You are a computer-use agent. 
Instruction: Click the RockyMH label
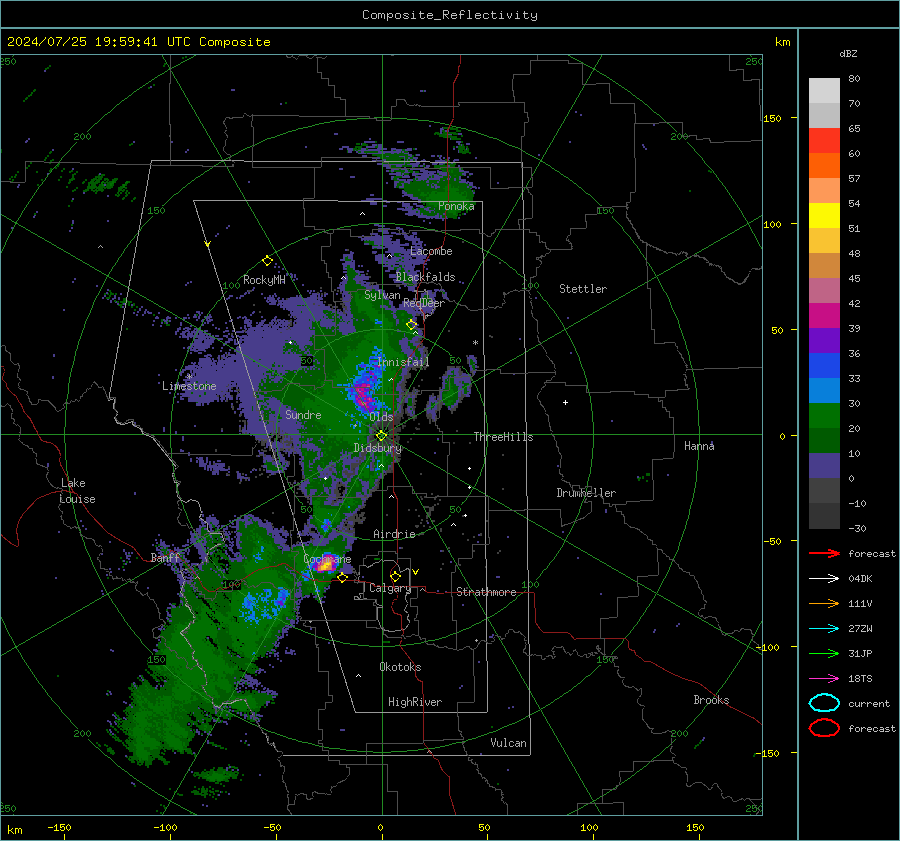point(264,280)
